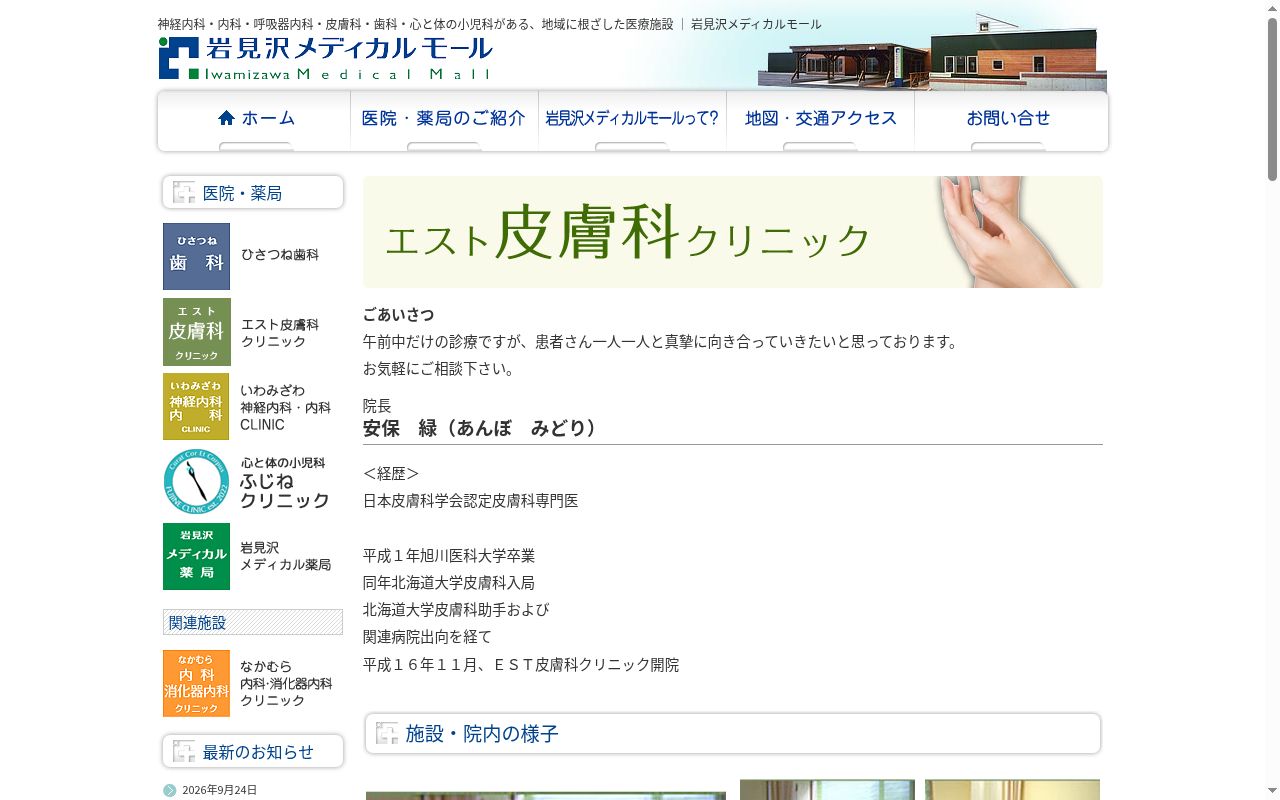Follow the ひさつね歯科 text link
Screen dimensions: 1280x800
[280, 255]
